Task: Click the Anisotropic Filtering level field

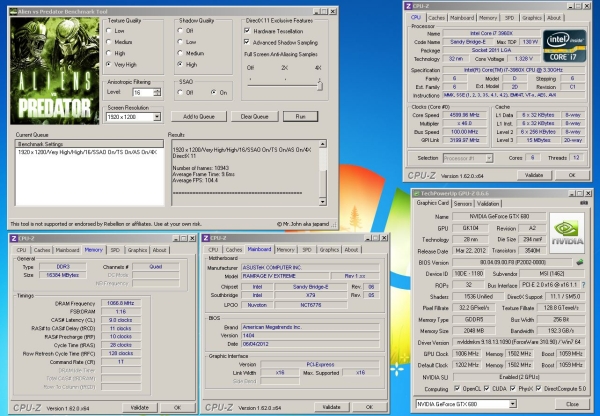Action: pyautogui.click(x=143, y=92)
